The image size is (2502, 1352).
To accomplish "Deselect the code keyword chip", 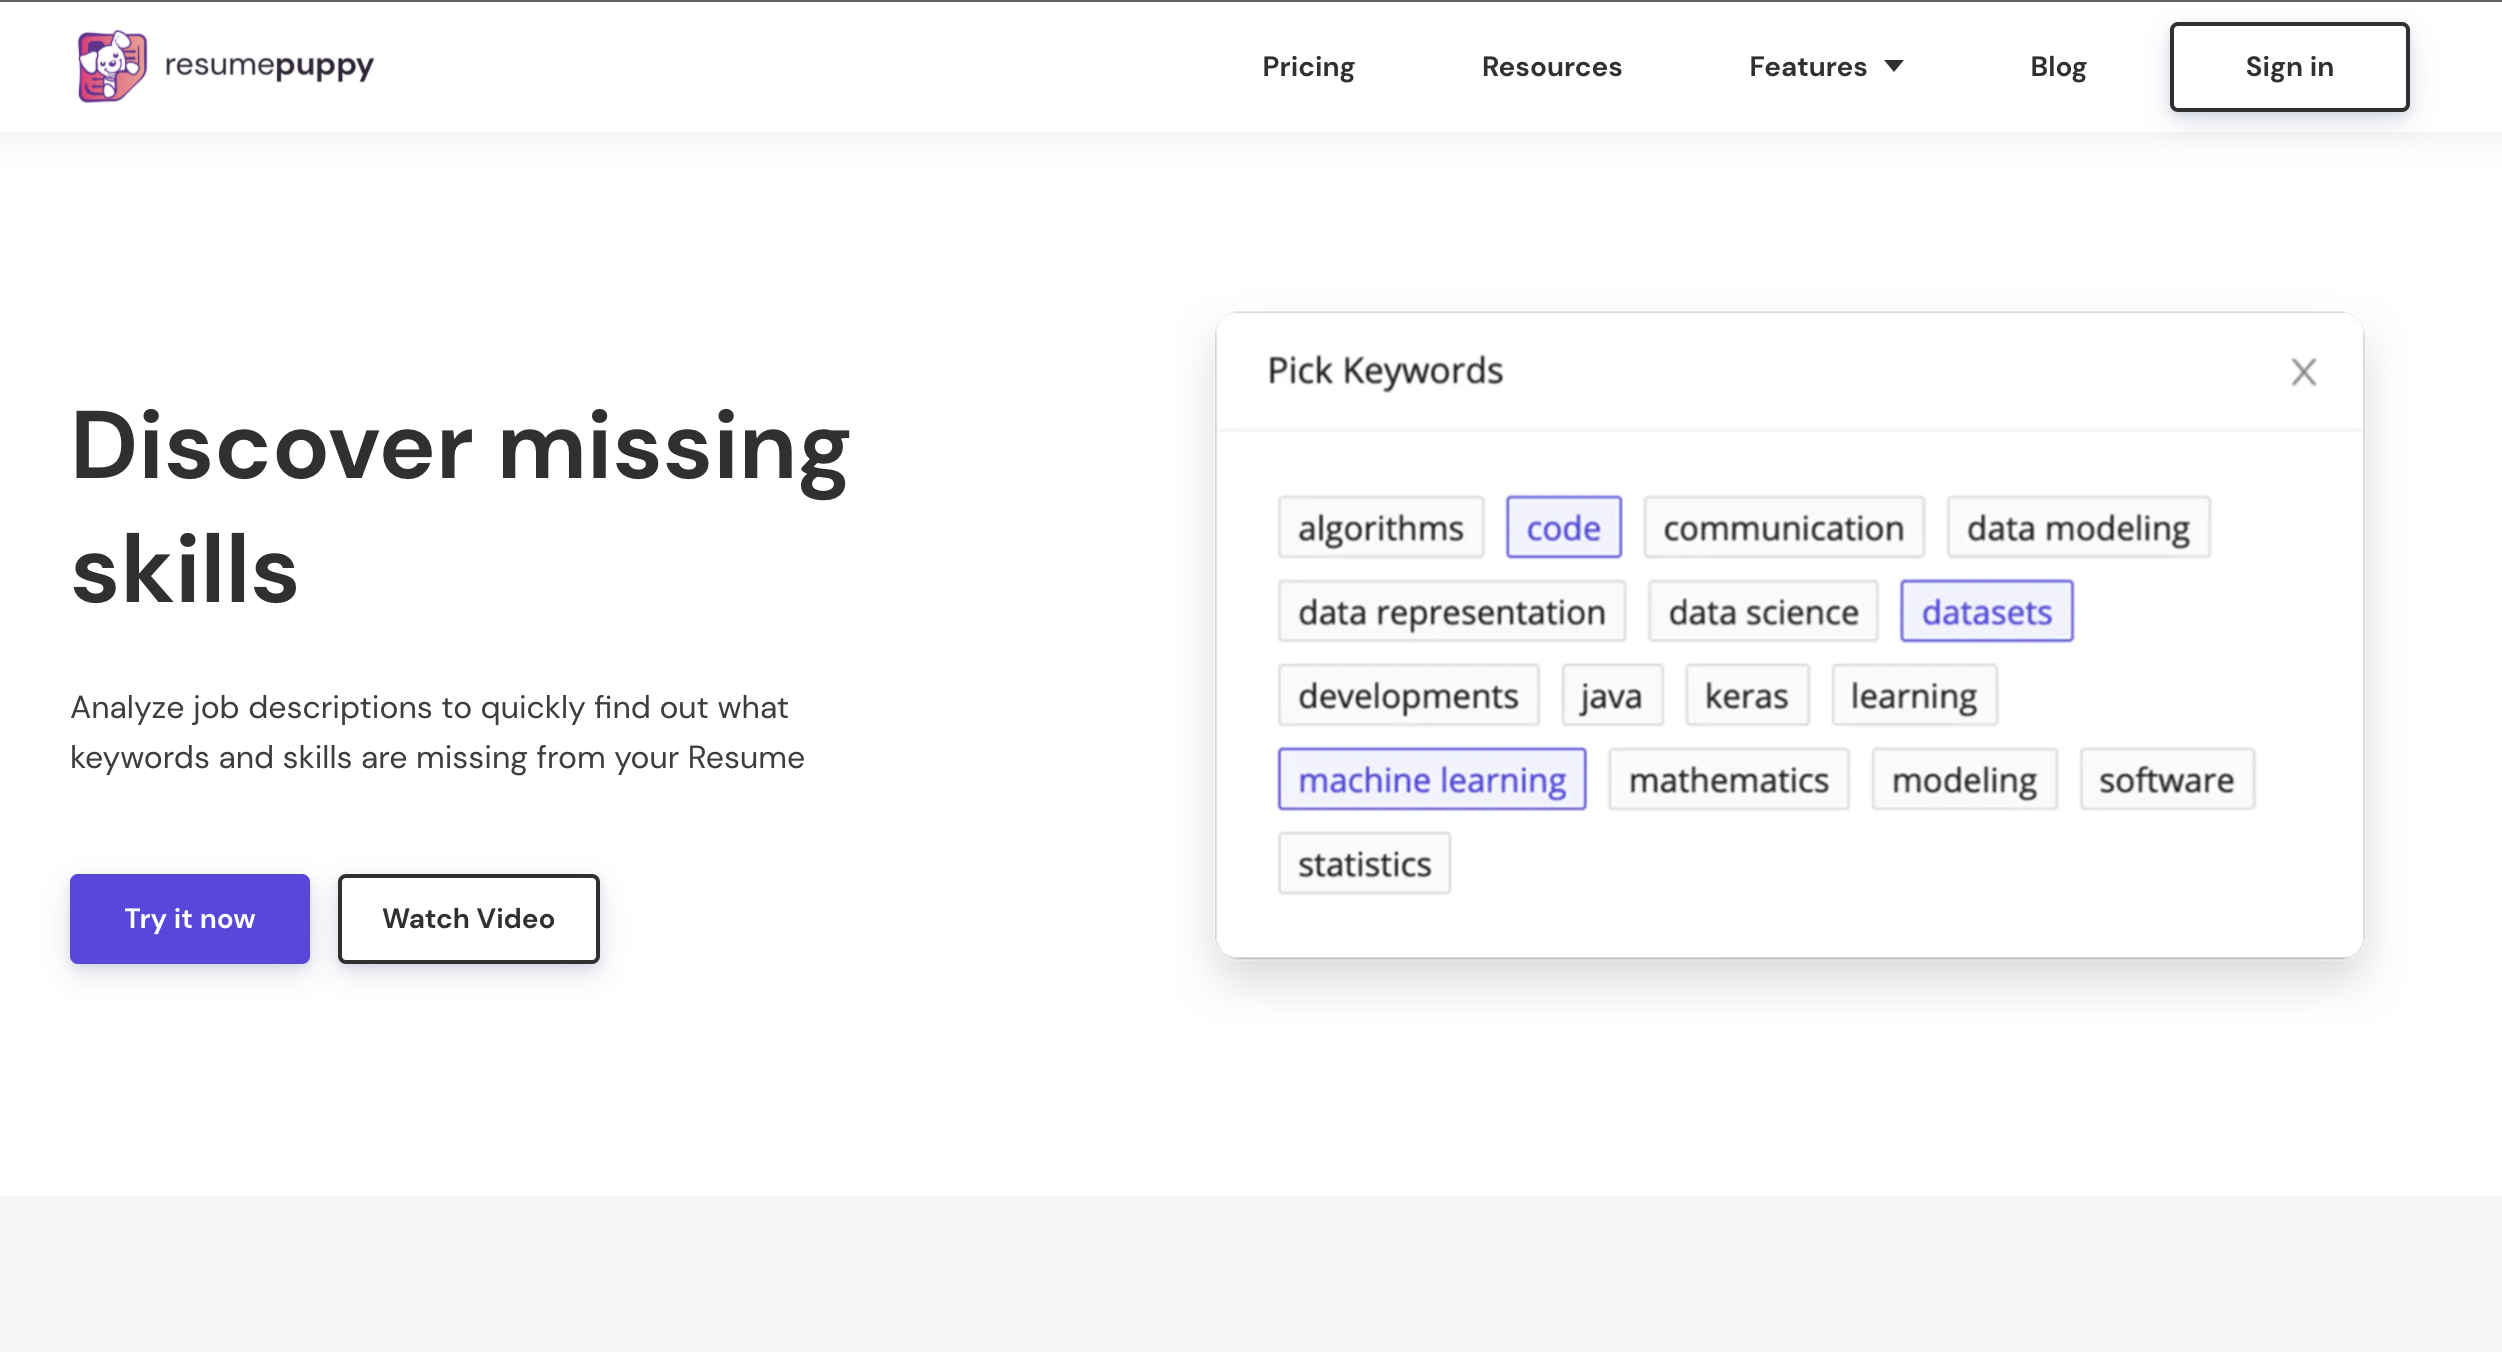I will pyautogui.click(x=1563, y=527).
